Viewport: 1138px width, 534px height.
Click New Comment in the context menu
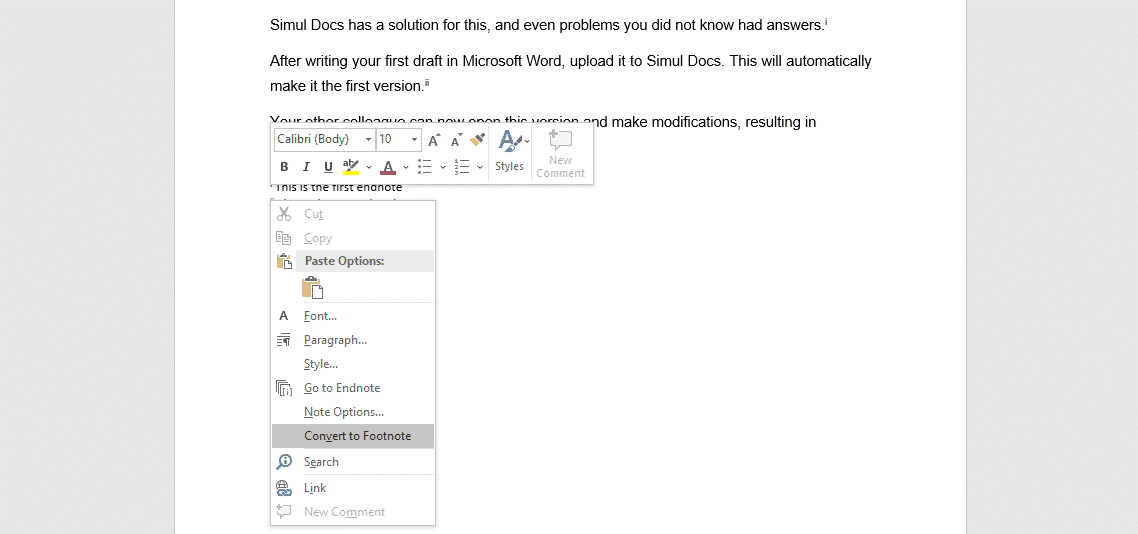tap(353, 512)
